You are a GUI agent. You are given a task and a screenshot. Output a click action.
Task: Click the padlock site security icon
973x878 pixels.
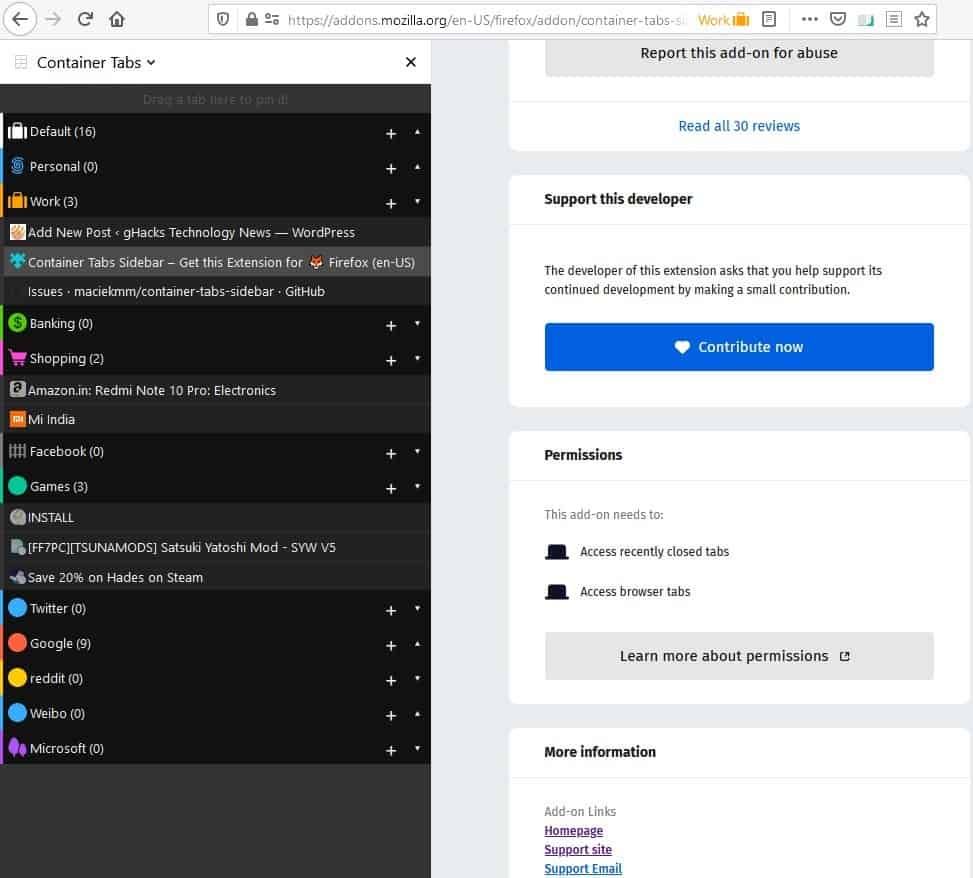pos(251,19)
